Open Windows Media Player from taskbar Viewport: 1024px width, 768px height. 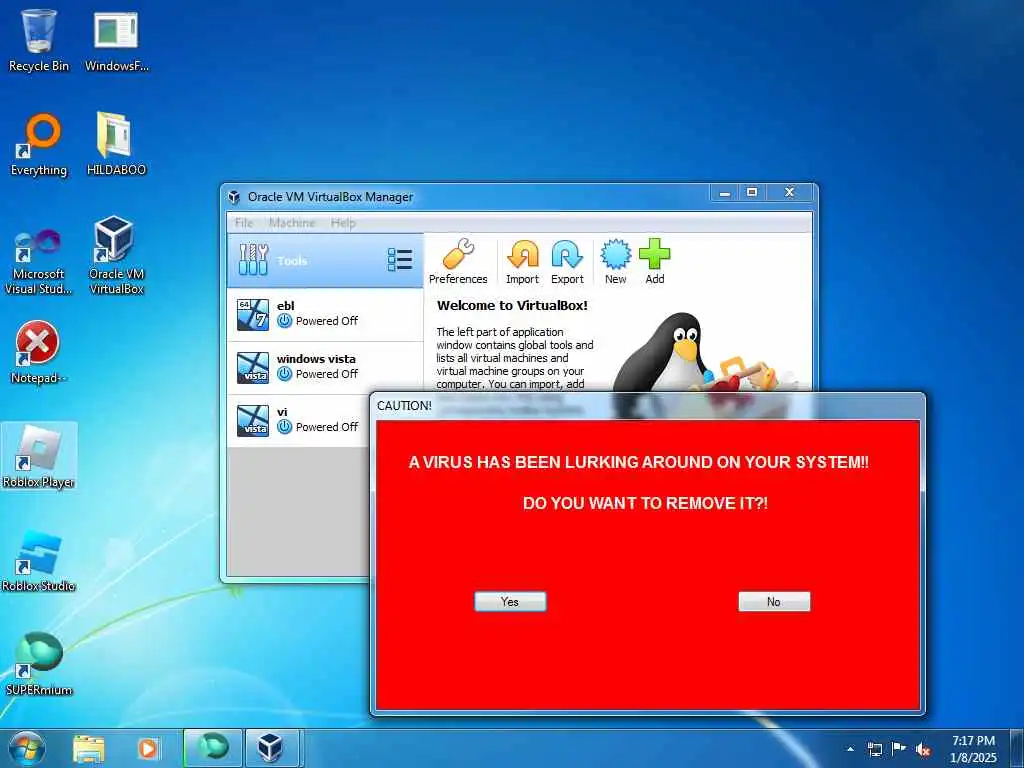148,748
